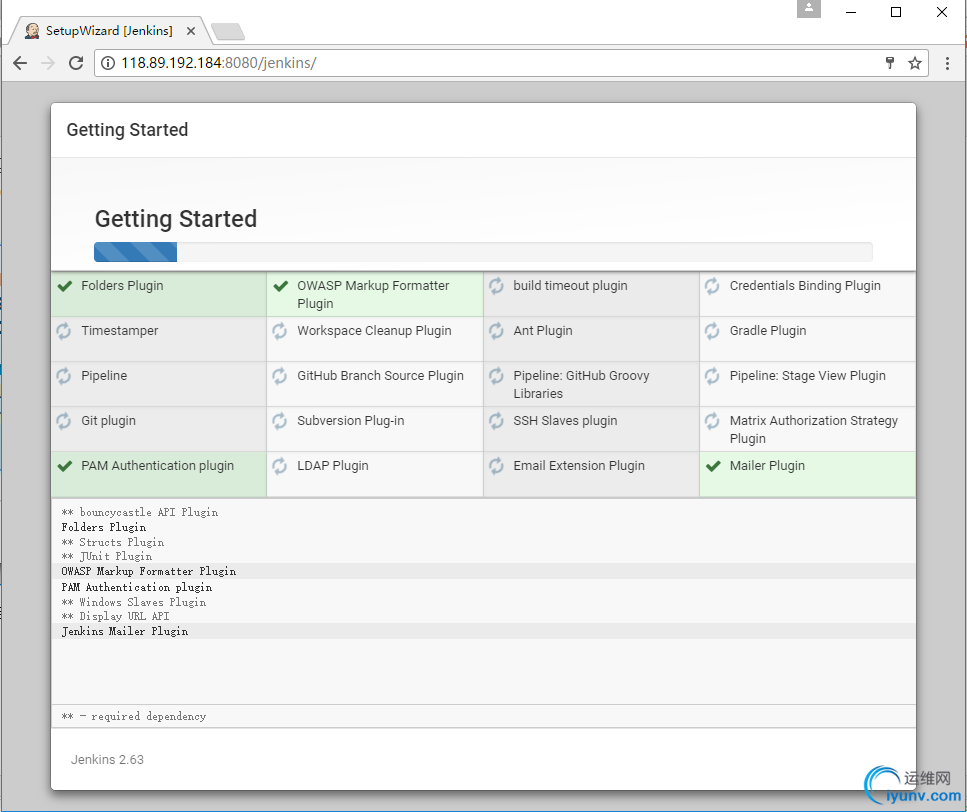Open the Chrome three-dot menu
This screenshot has width=967, height=812.
click(947, 63)
